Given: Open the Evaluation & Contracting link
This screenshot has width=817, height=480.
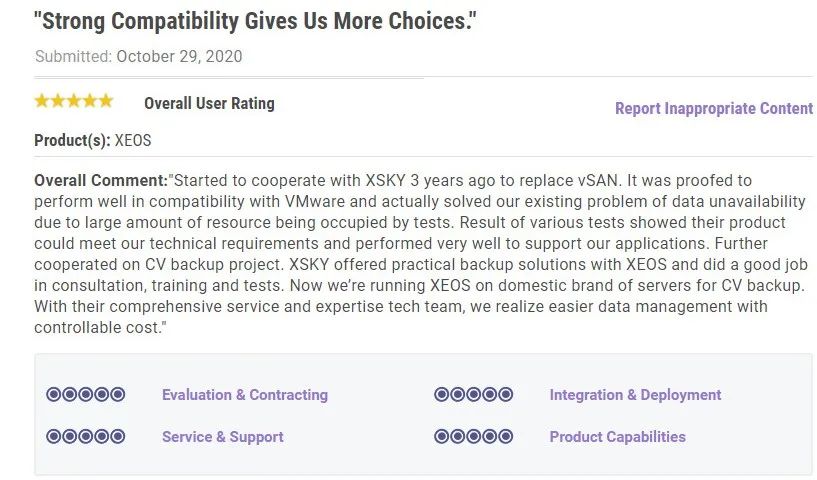Looking at the screenshot, I should pyautogui.click(x=245, y=395).
